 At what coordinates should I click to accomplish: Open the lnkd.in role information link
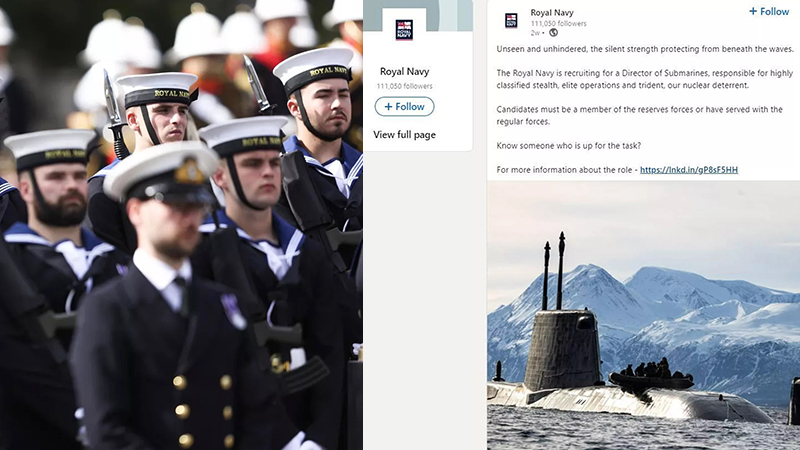point(689,170)
